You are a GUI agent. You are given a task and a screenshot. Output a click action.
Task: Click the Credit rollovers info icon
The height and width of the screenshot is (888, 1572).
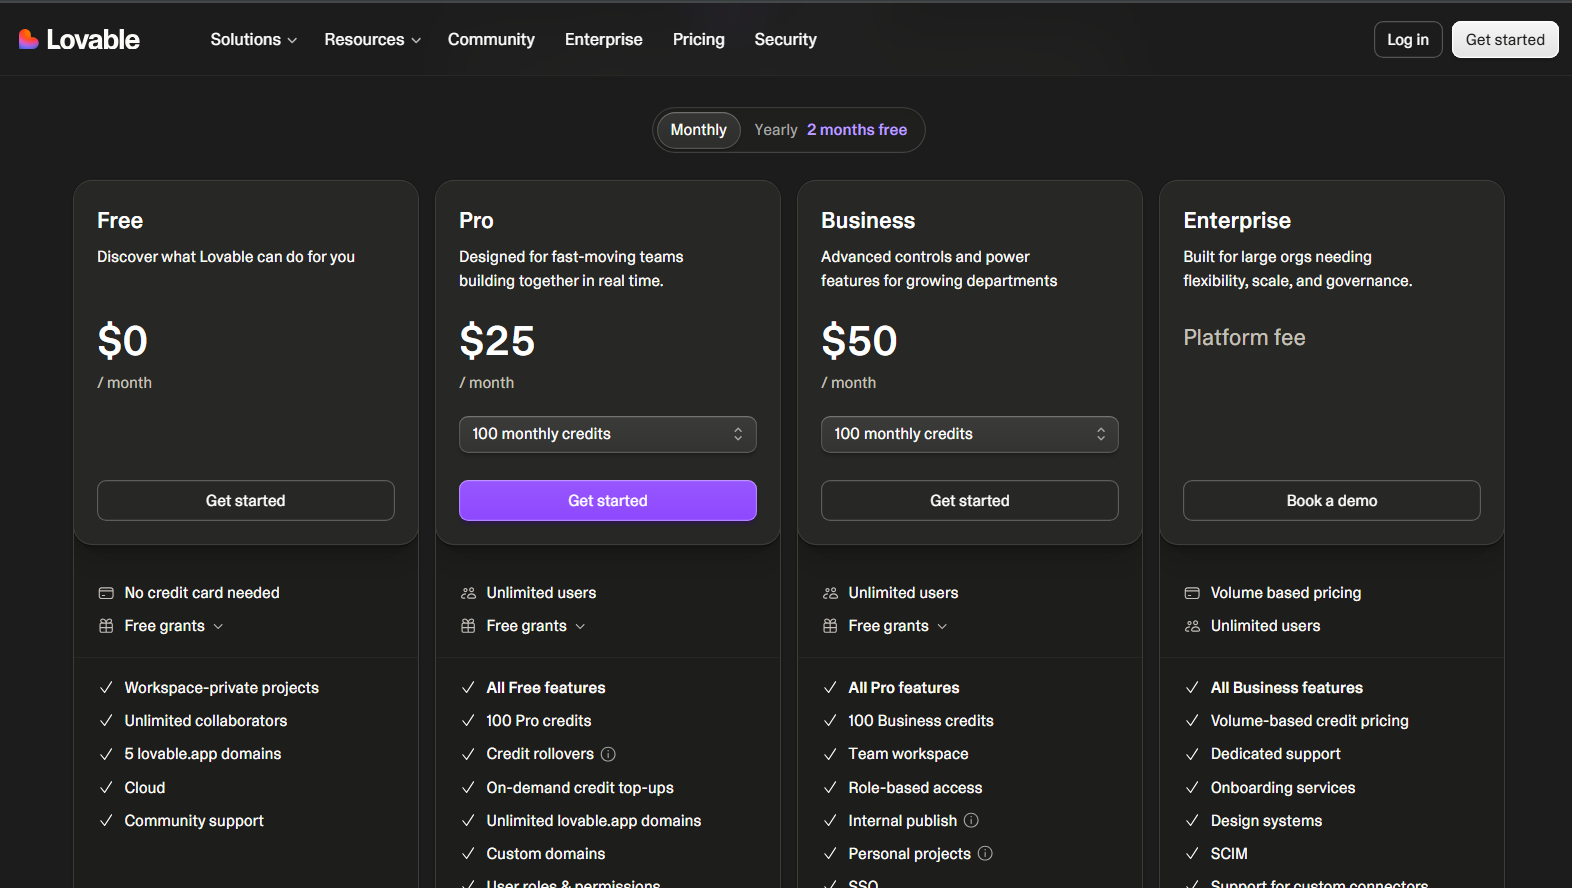[608, 754]
